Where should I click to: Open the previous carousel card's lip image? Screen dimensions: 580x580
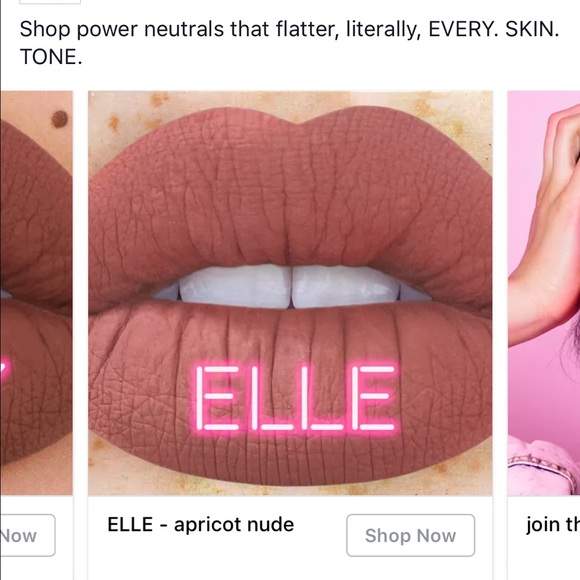coord(36,292)
